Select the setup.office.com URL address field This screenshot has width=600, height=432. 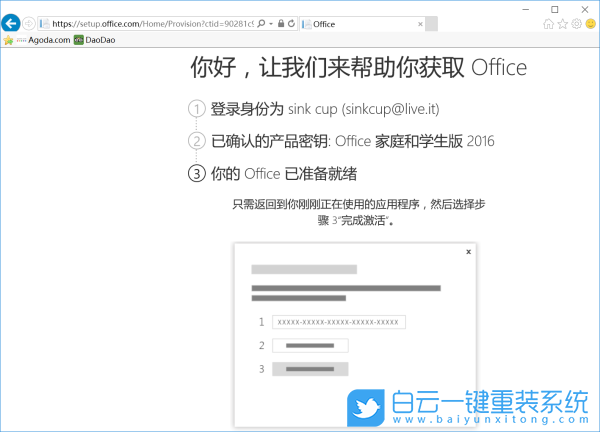coord(153,24)
